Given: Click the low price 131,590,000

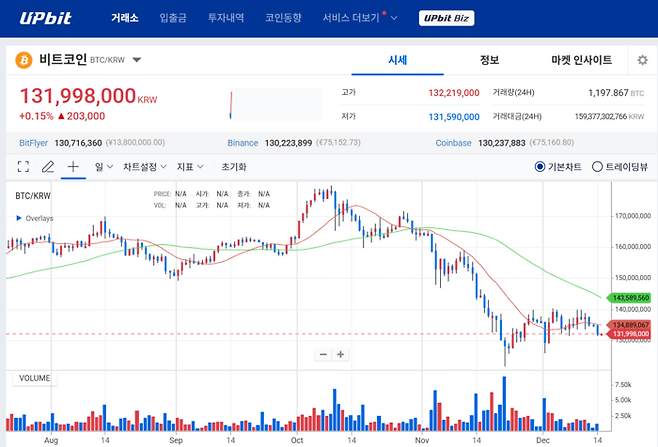Looking at the screenshot, I should 454,117.
